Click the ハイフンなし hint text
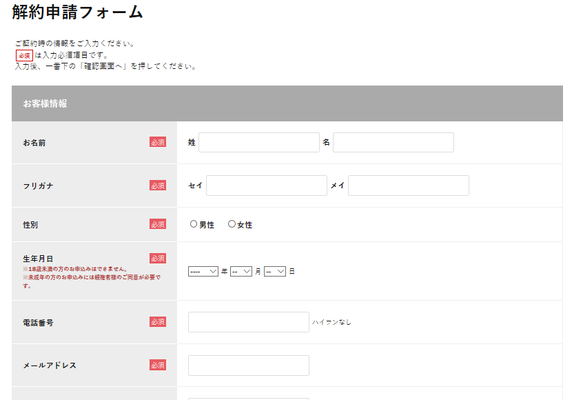Screen dimensions: 583x400 click(332, 322)
